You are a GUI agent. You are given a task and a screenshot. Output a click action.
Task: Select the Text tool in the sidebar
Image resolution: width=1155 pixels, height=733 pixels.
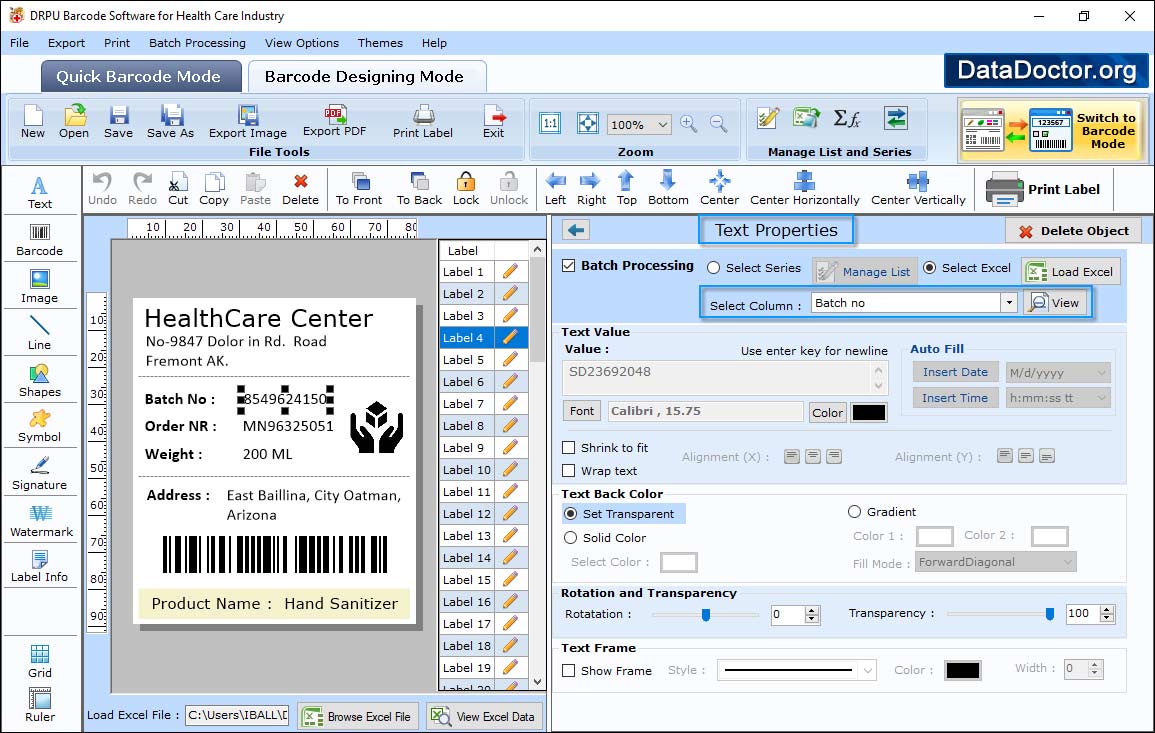point(40,192)
